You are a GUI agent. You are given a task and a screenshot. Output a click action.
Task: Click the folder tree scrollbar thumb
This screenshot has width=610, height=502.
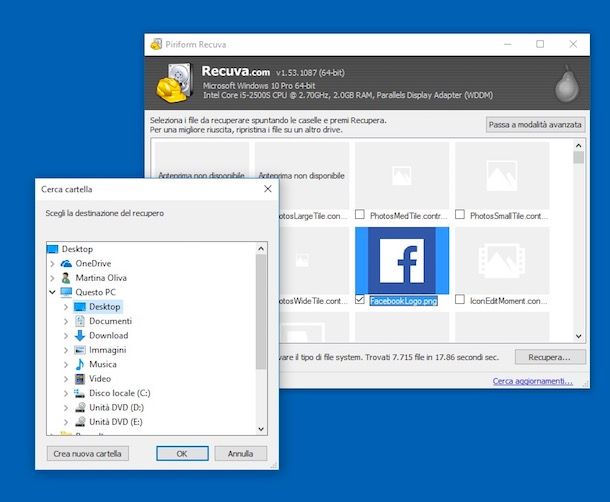pos(261,312)
